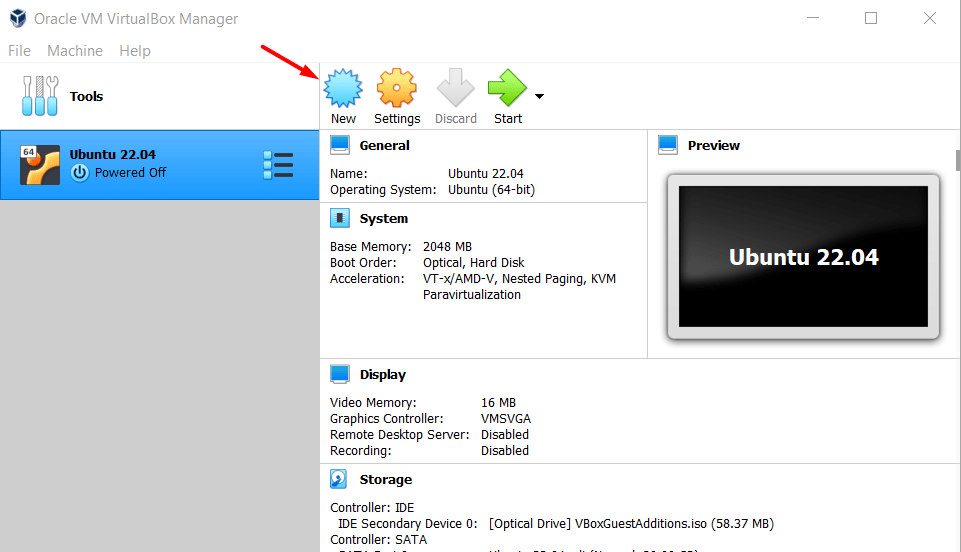The height and width of the screenshot is (552, 961).
Task: Click the VBoxGuestAdditions.iso optical drive entry
Action: (631, 524)
